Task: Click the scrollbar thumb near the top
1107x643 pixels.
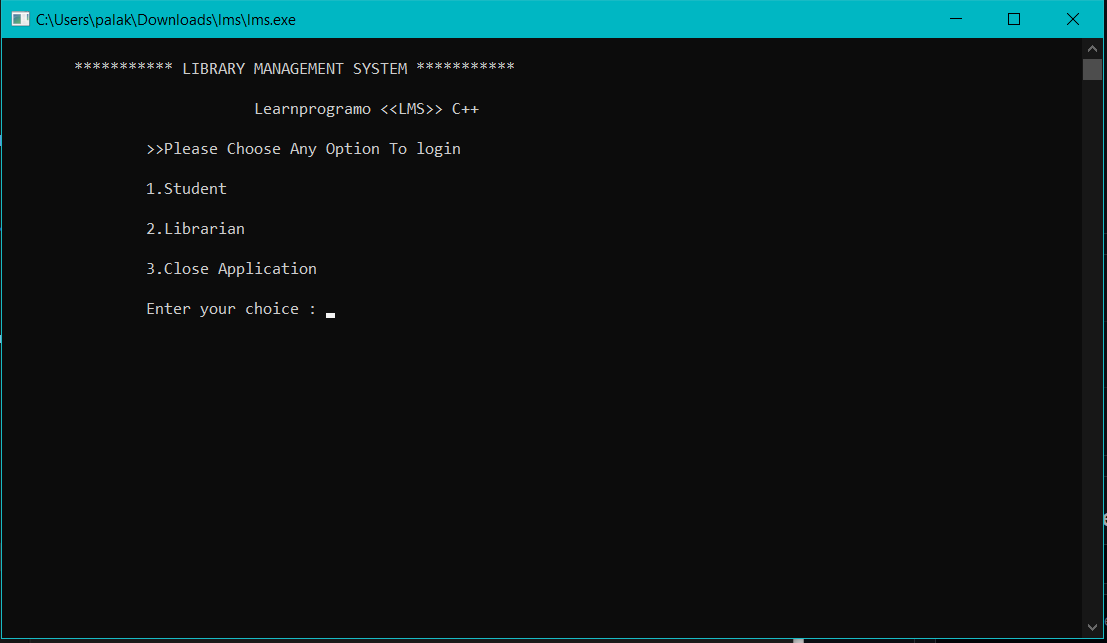Action: point(1092,69)
